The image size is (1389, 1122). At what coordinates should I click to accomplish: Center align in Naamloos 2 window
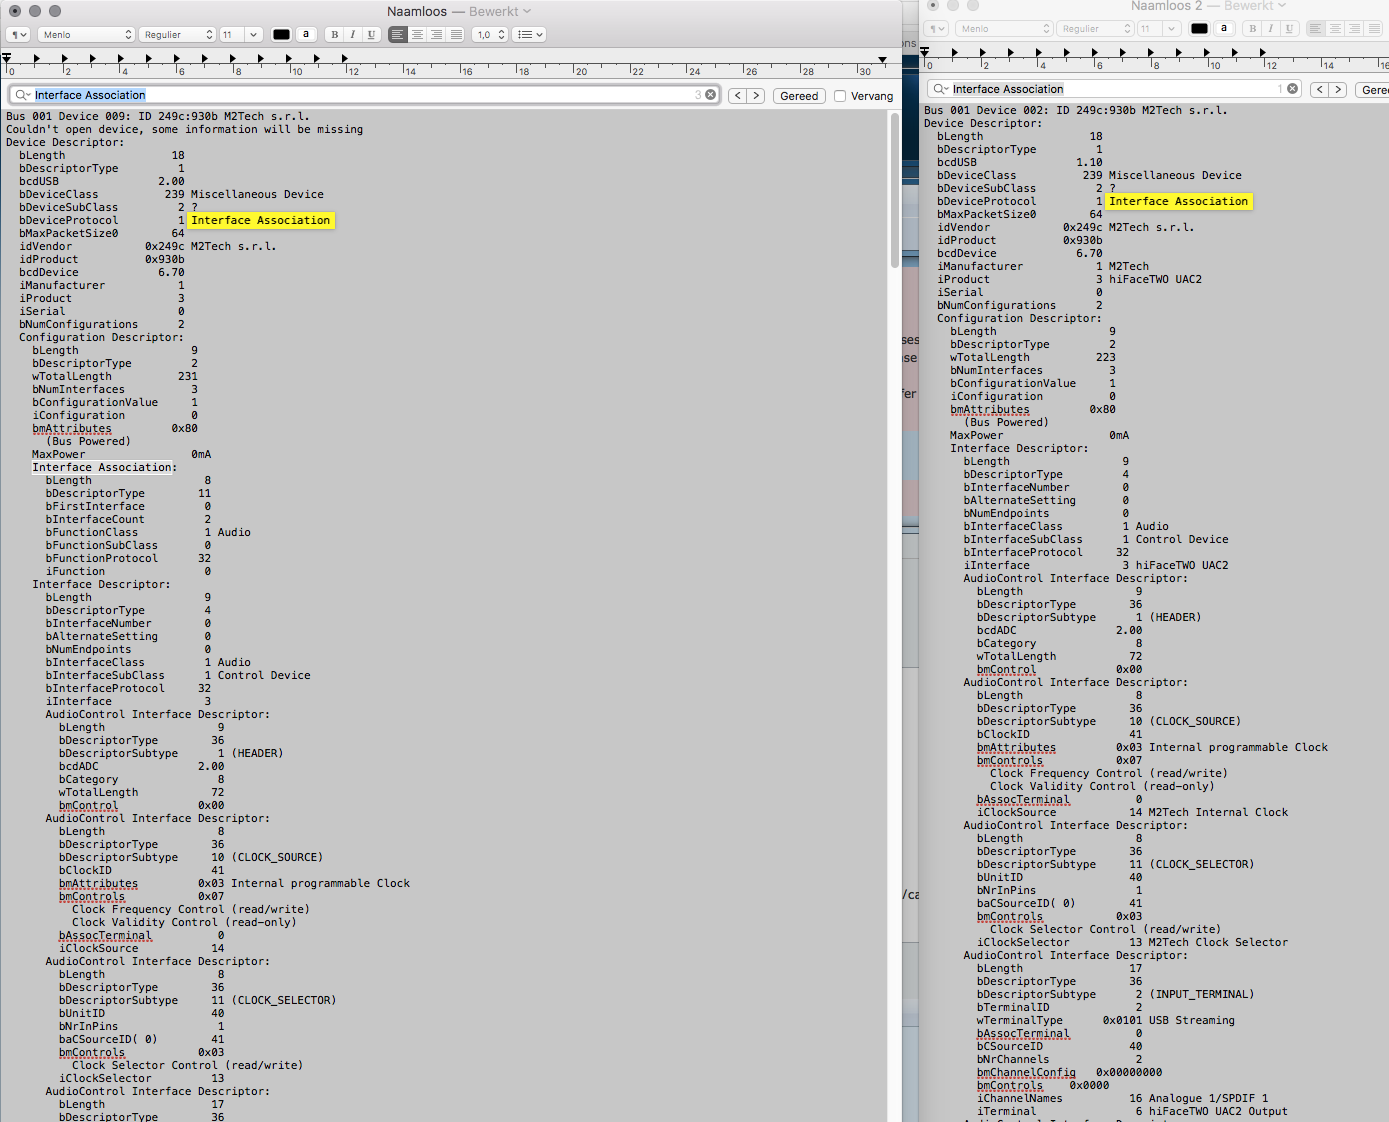coord(1335,29)
